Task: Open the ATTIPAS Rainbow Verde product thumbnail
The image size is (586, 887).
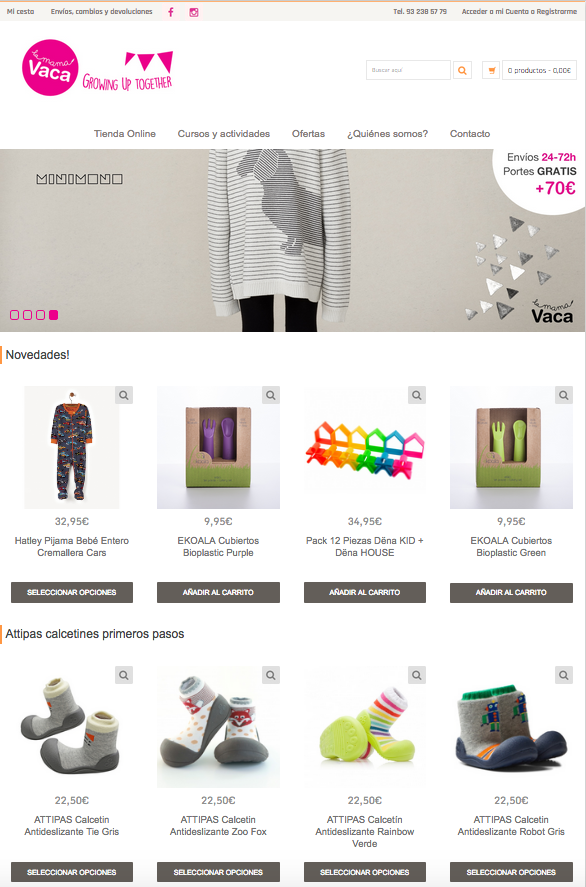Action: (365, 727)
